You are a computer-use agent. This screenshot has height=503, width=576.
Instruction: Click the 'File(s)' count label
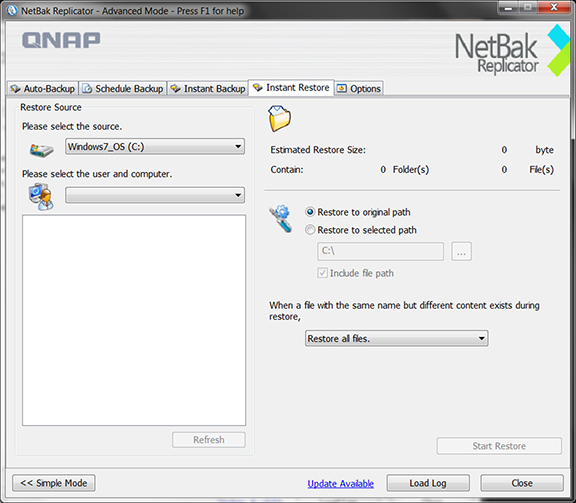(541, 169)
